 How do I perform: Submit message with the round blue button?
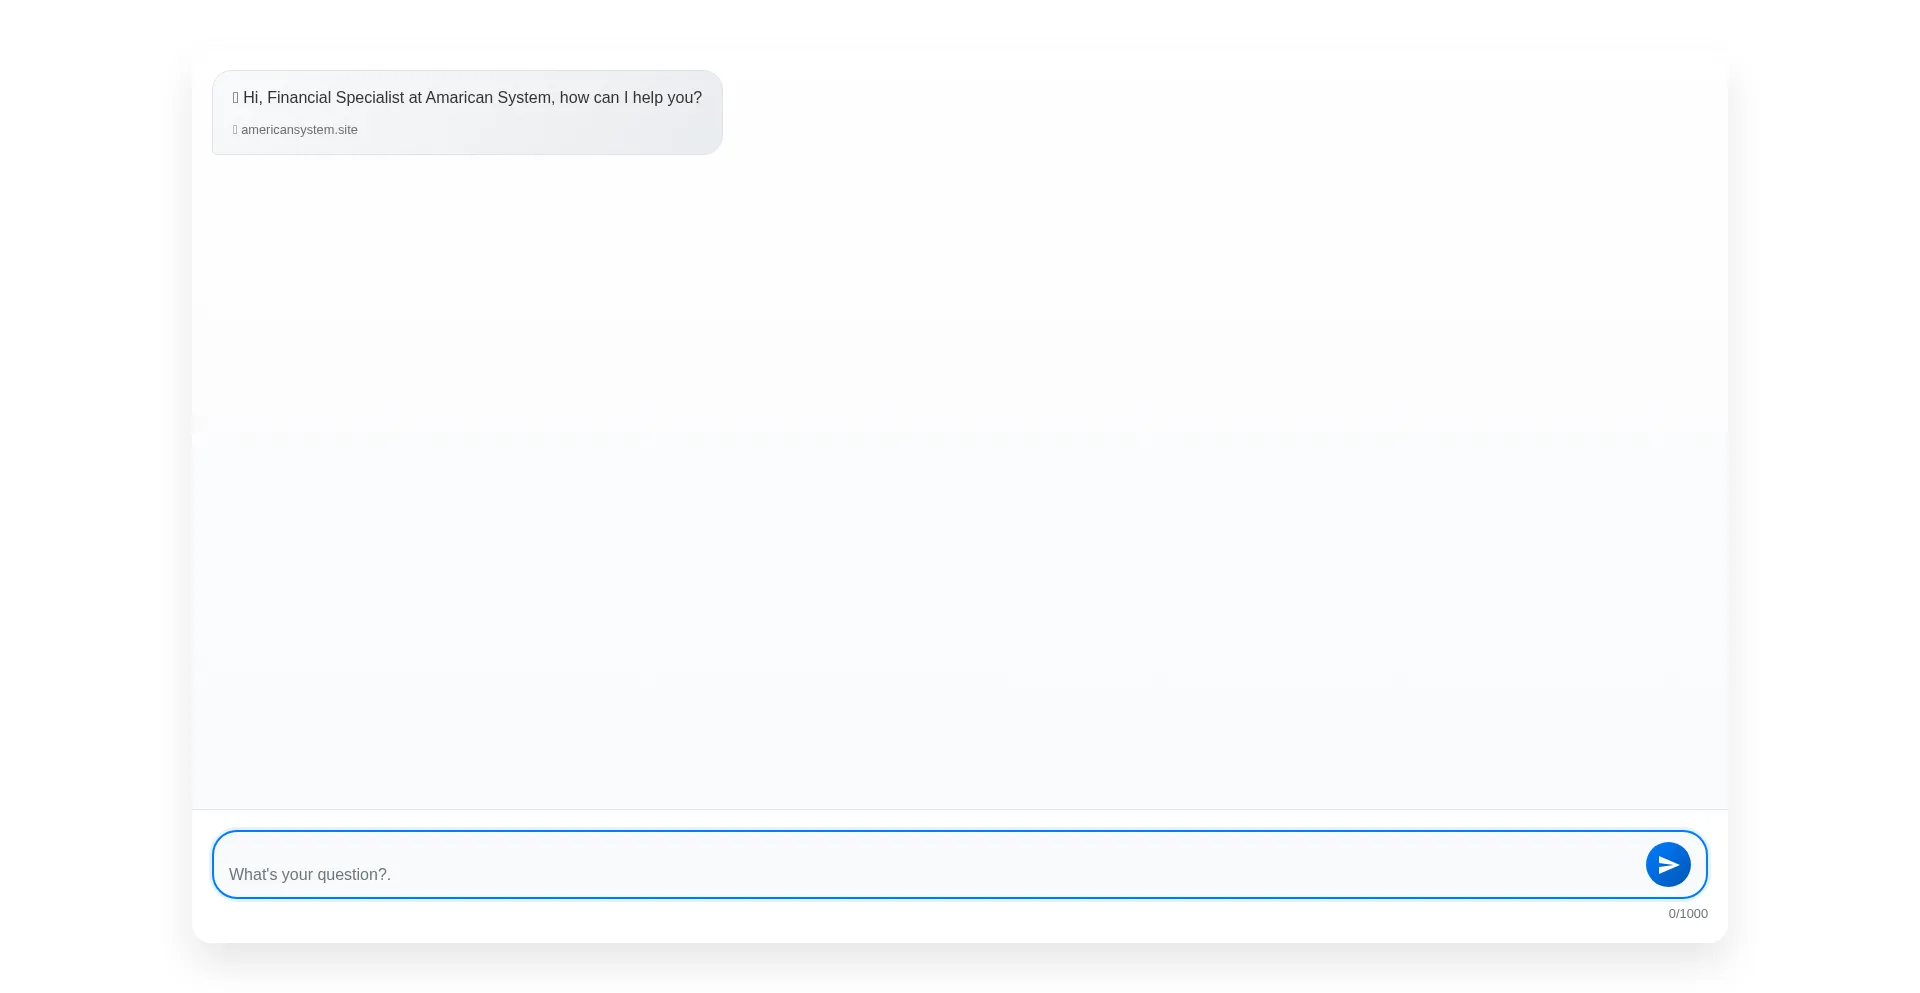1668,865
